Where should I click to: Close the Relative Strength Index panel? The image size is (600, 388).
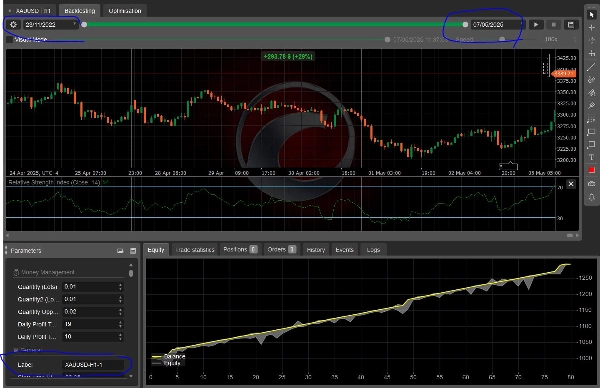coord(571,184)
